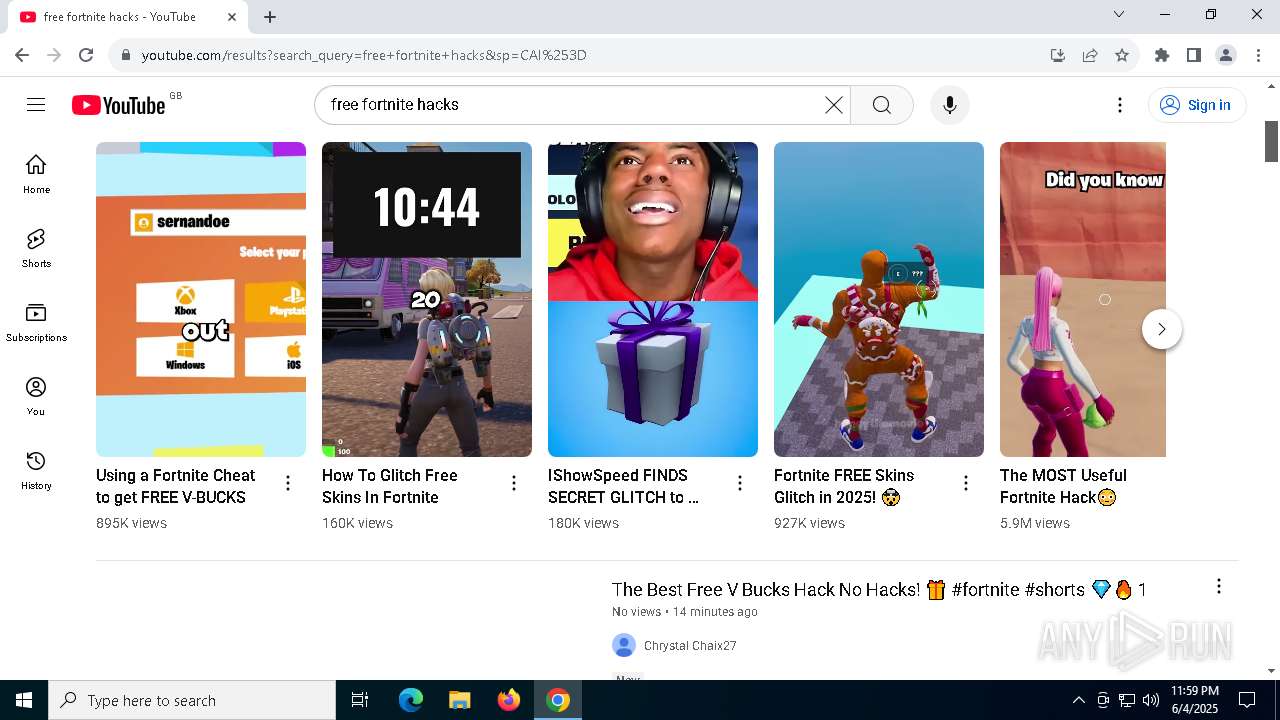
Task: Click the '895K views' text
Action: [131, 523]
